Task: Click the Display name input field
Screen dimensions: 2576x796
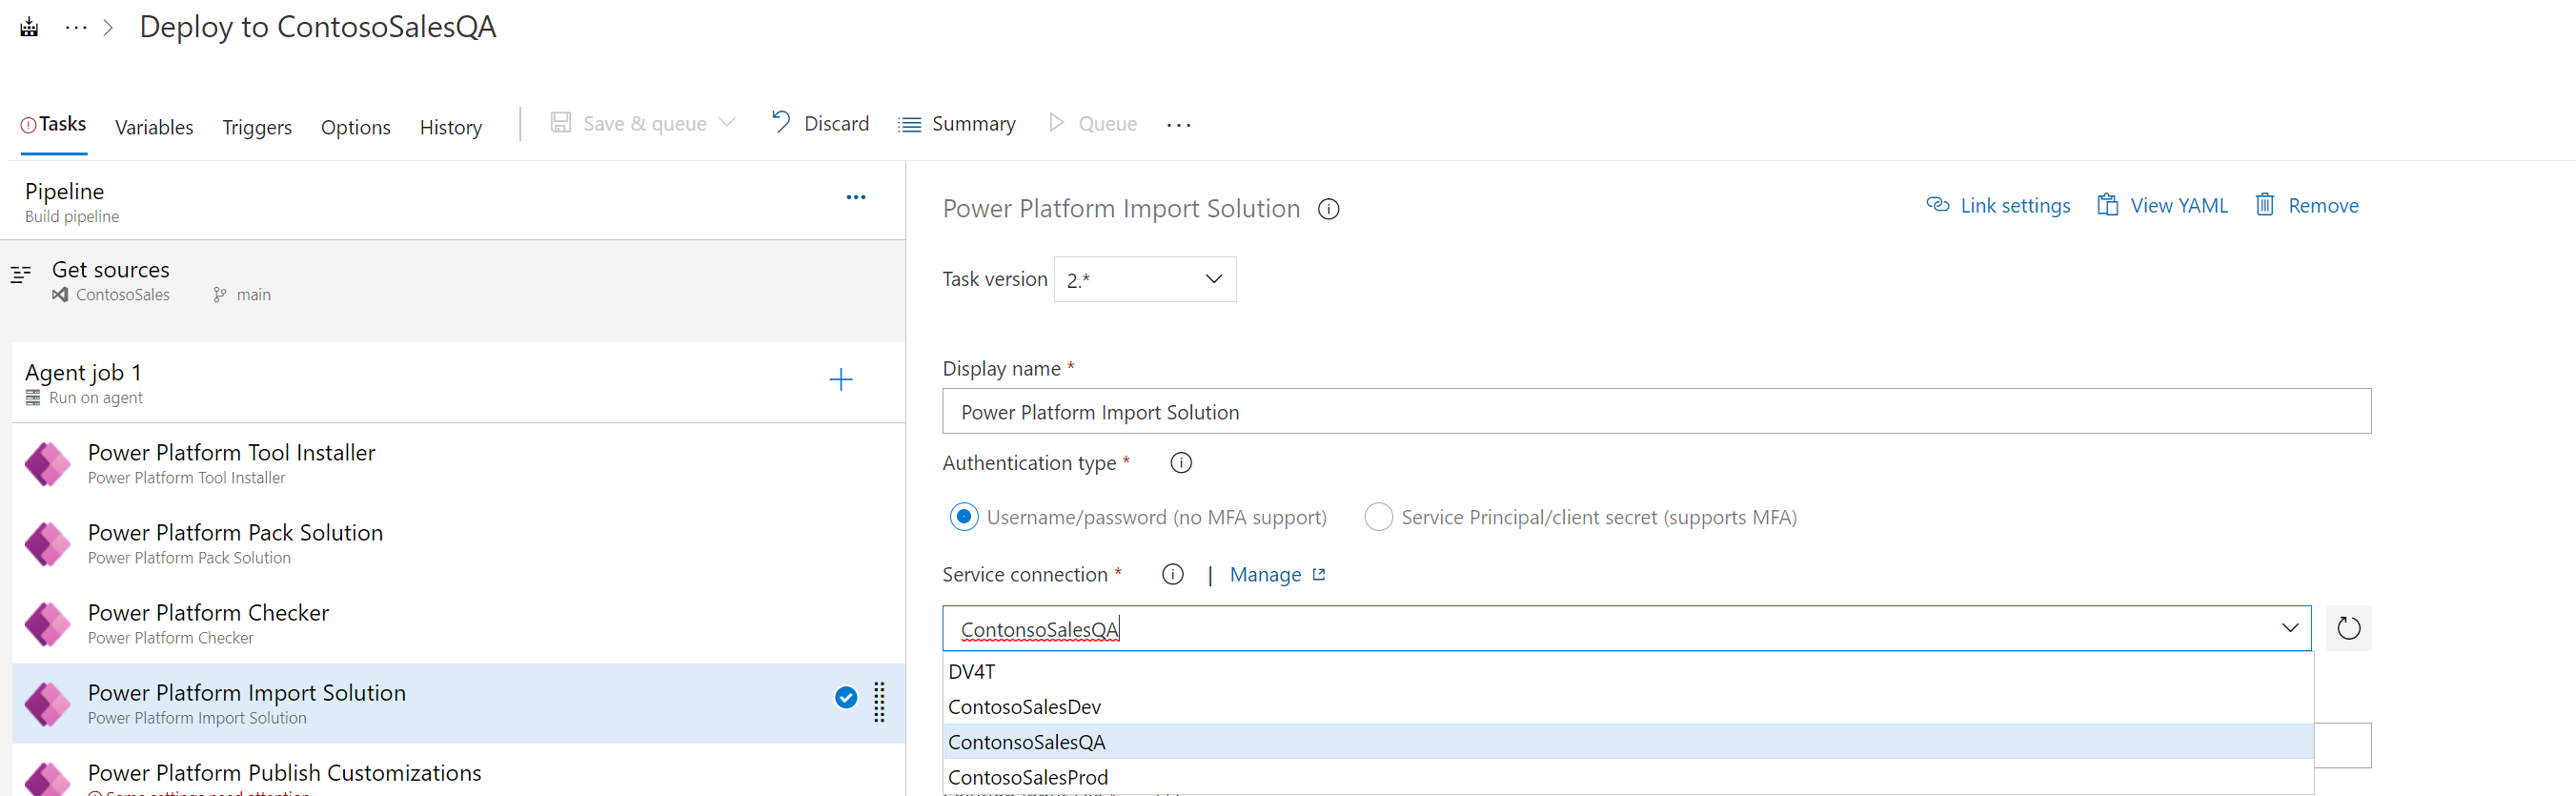Action: (x=1656, y=412)
